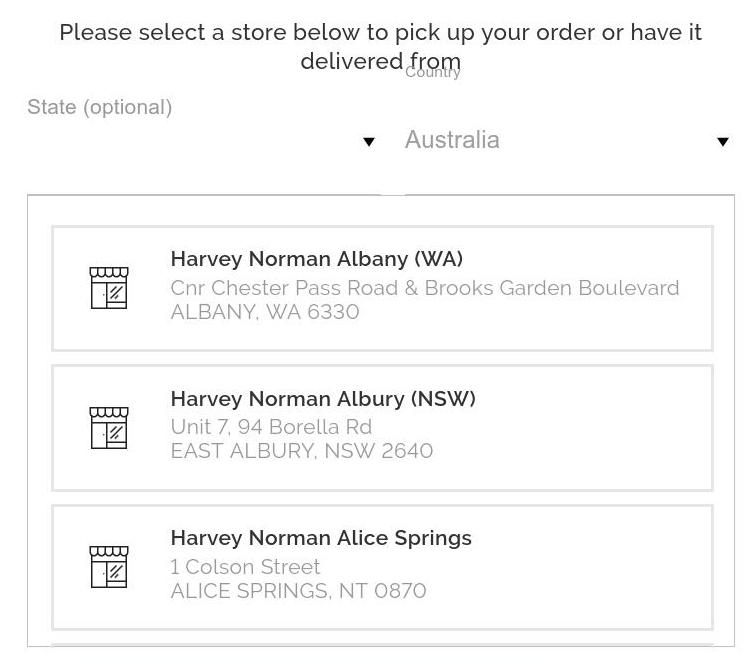
Task: Click the Unit 7, 94 Borella Rd address
Action: 271,427
